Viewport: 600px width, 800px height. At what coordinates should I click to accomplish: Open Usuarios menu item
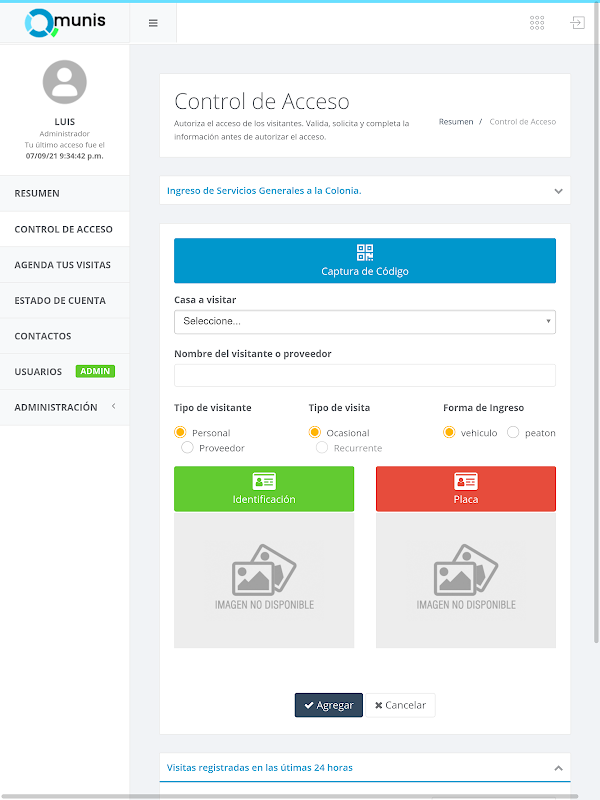[x=64, y=371]
